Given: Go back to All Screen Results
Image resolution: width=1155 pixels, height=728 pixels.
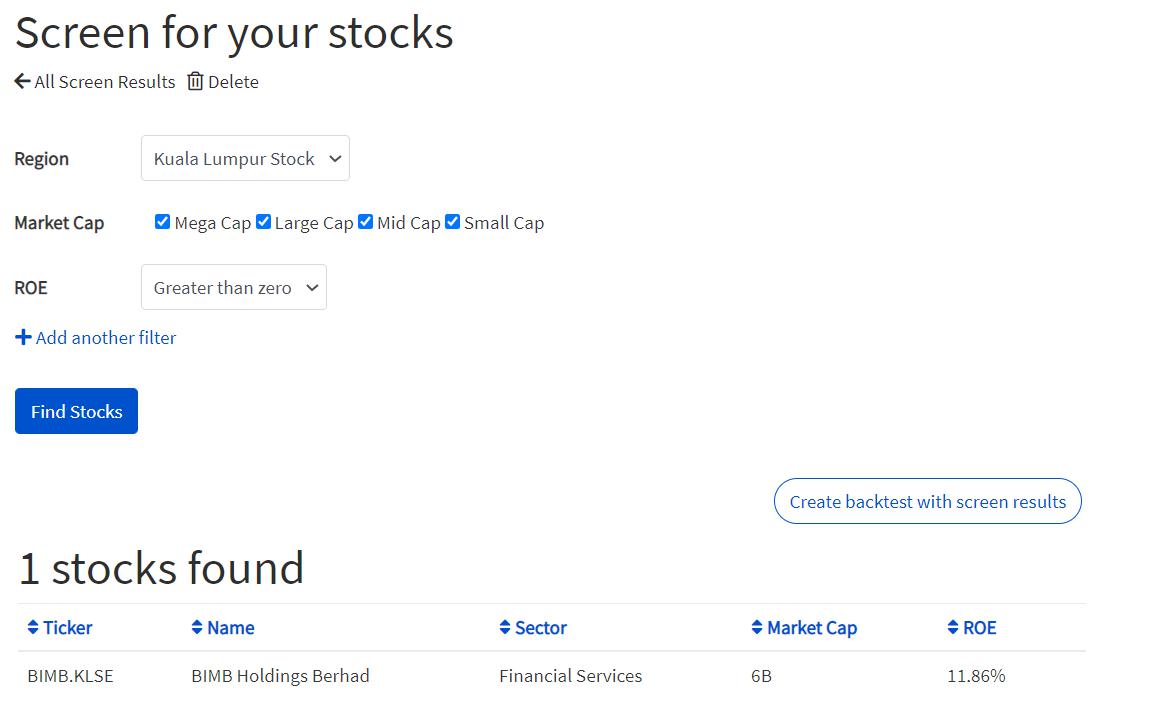Looking at the screenshot, I should [x=104, y=82].
